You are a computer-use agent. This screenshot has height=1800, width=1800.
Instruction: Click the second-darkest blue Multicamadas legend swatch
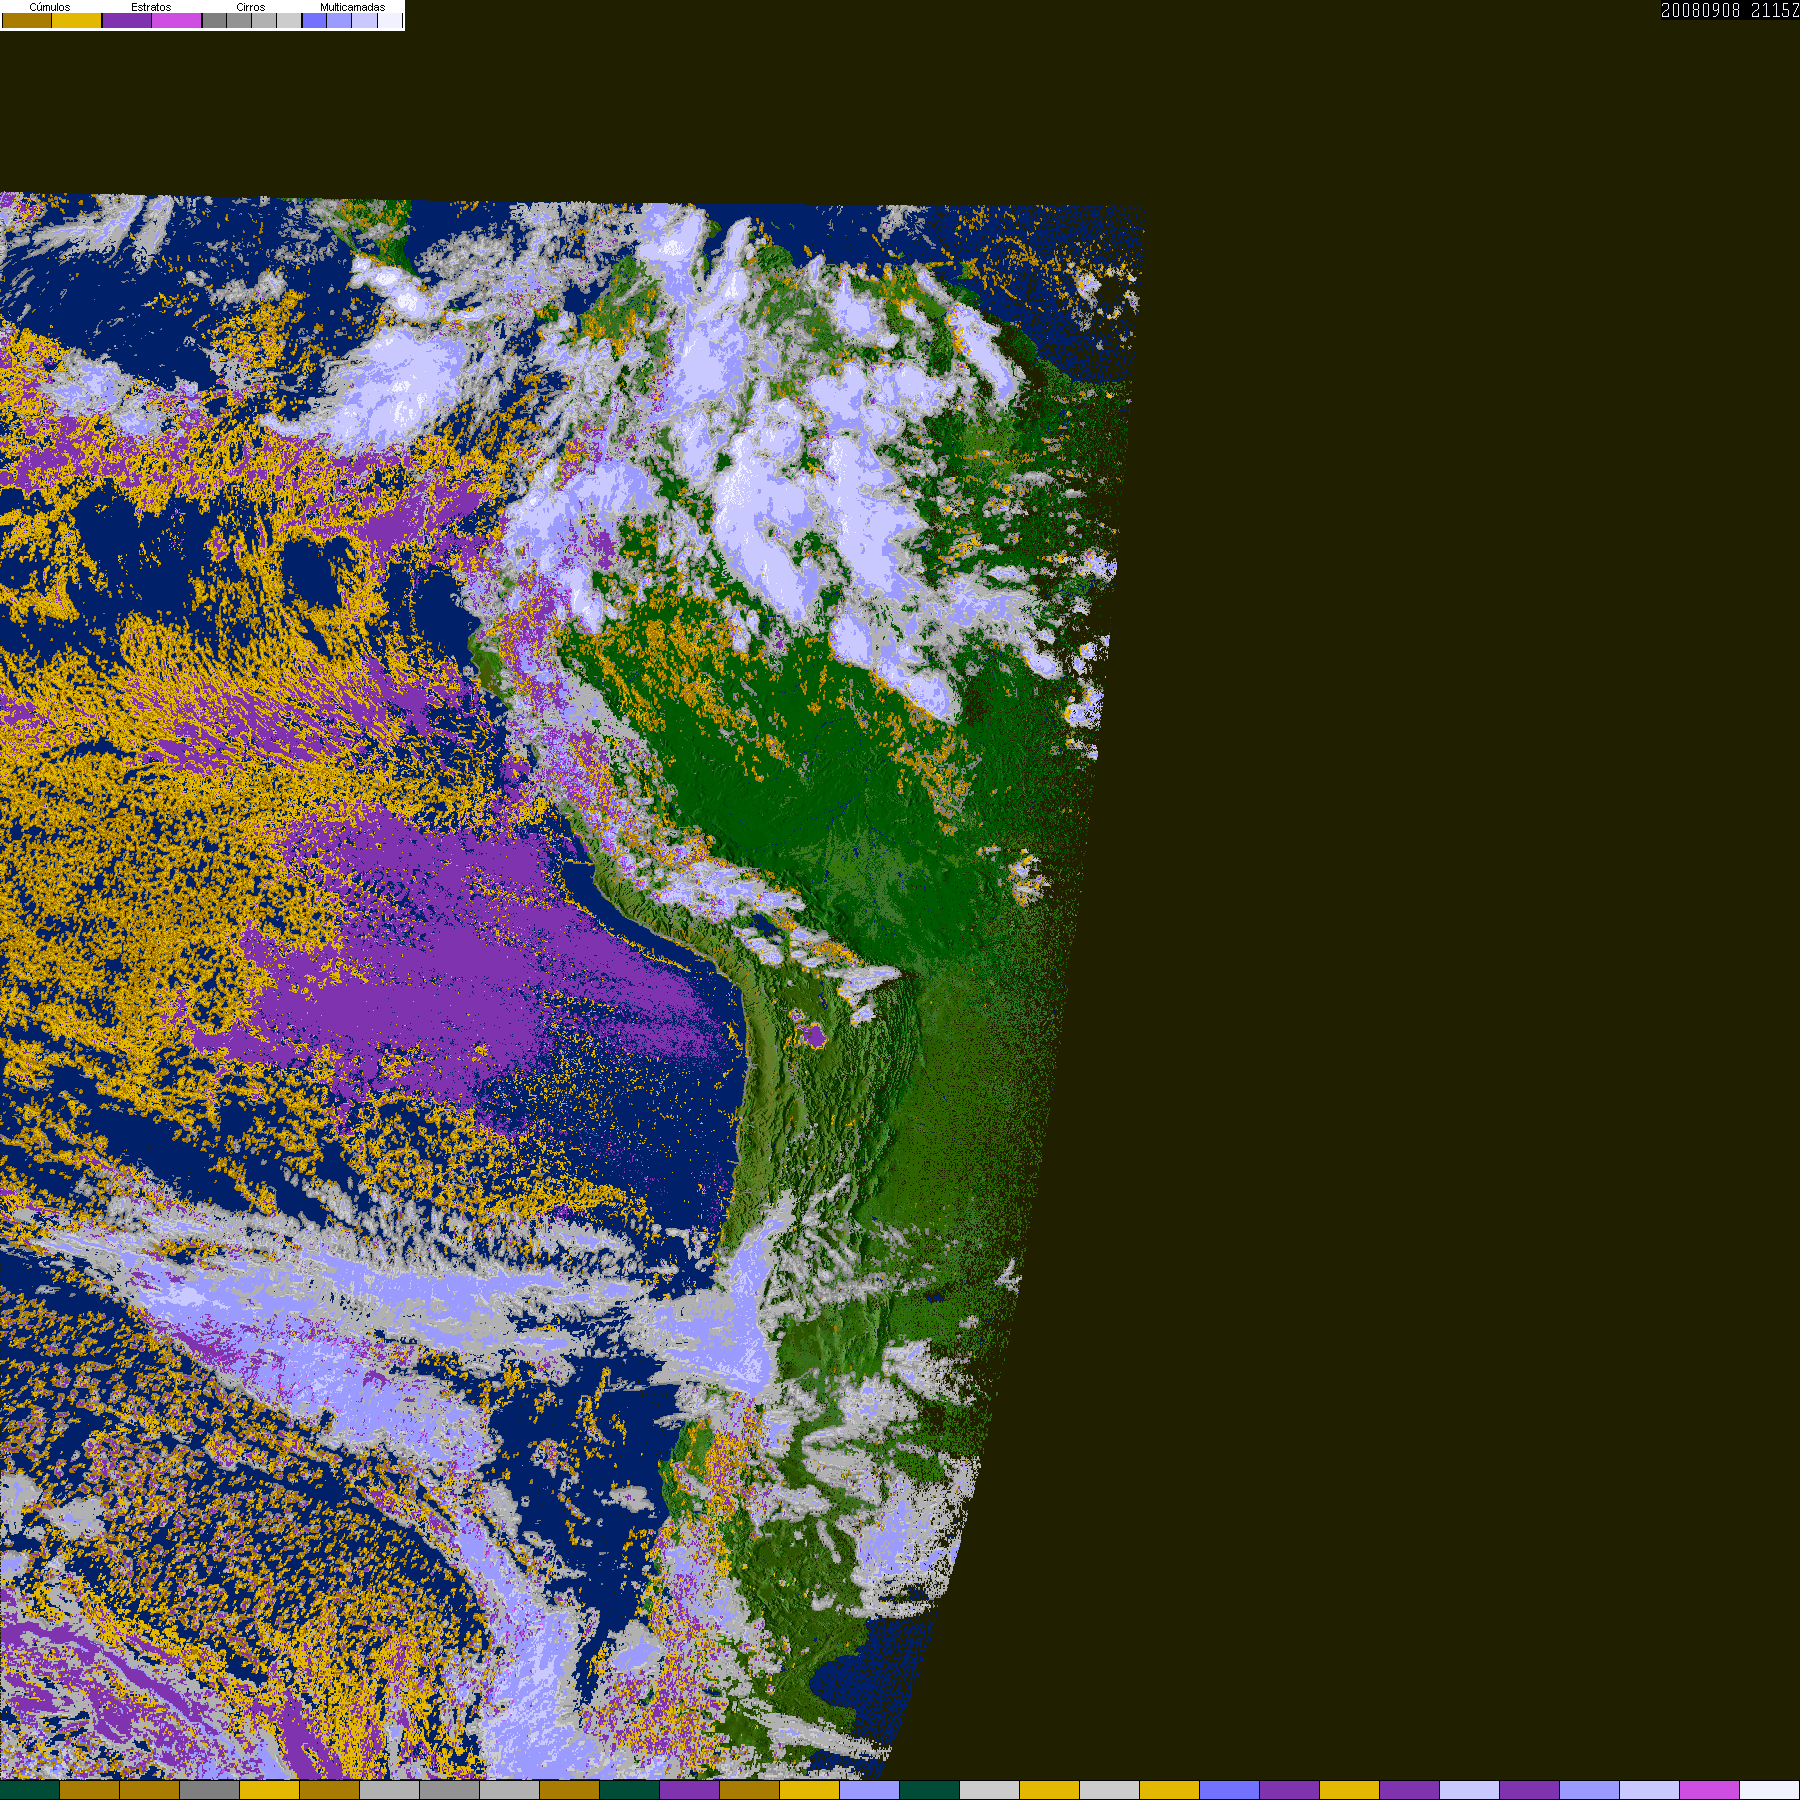(339, 21)
